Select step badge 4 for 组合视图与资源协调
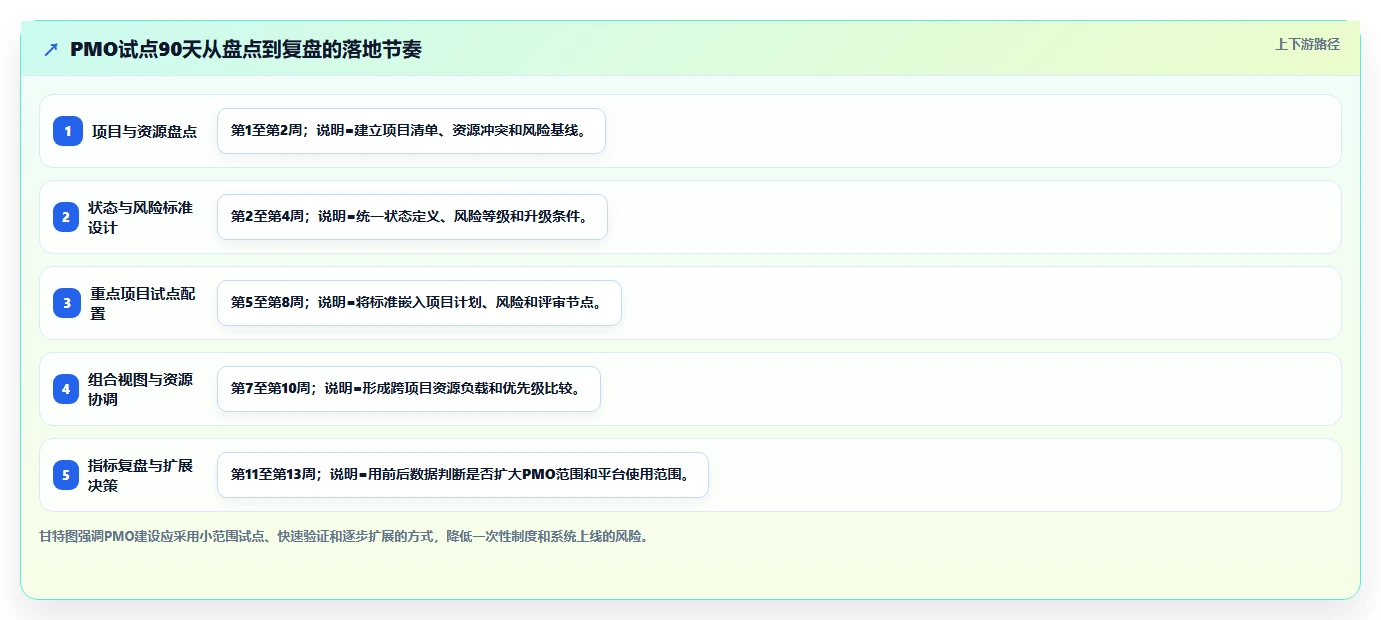 67,389
